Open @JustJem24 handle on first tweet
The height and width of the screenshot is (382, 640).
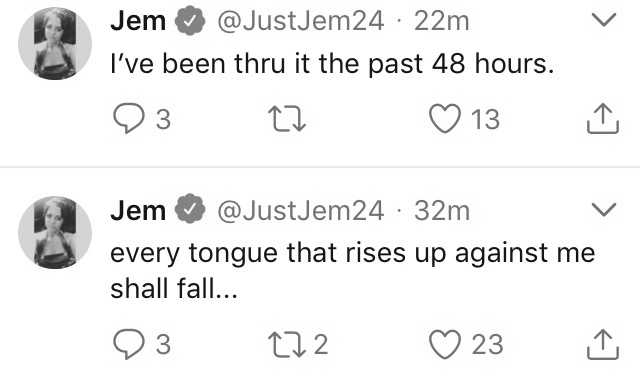point(300,21)
